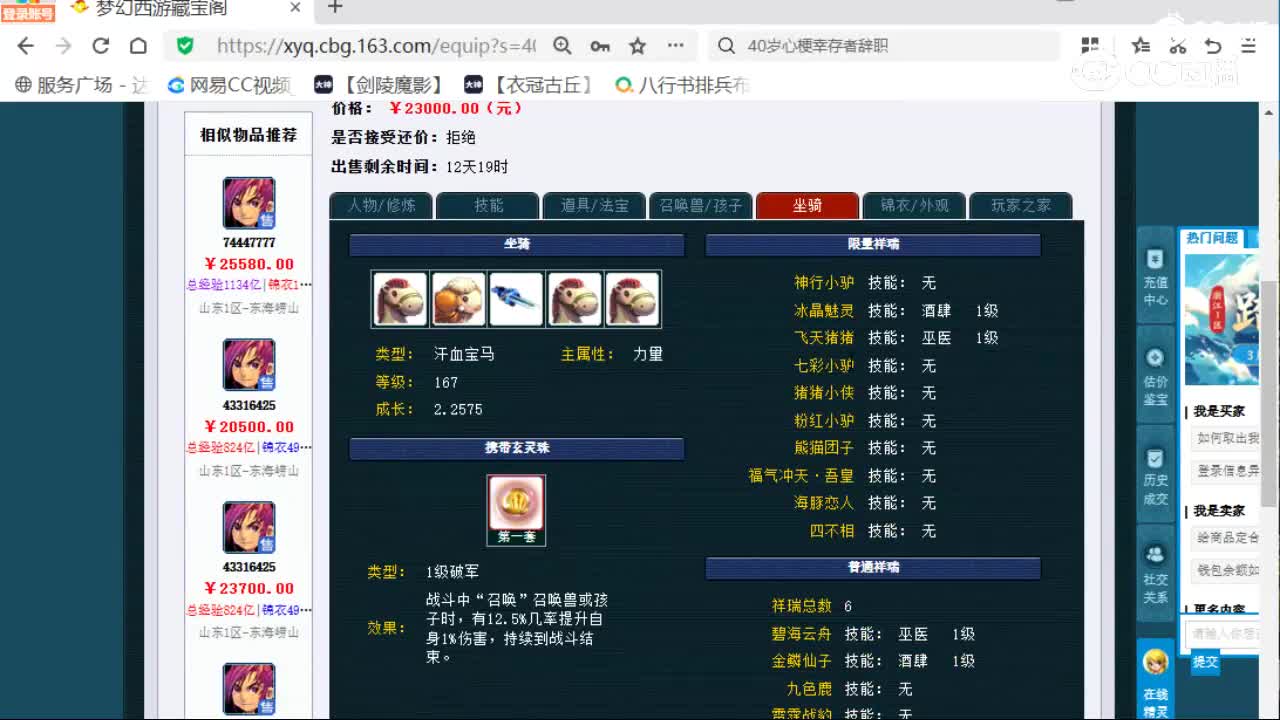Click the 神行小驴 mount name
Viewport: 1280px width, 720px height.
pos(824,283)
